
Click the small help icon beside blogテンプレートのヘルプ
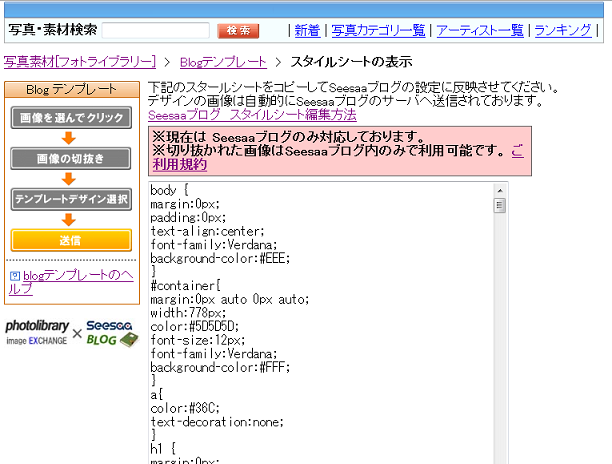14,275
